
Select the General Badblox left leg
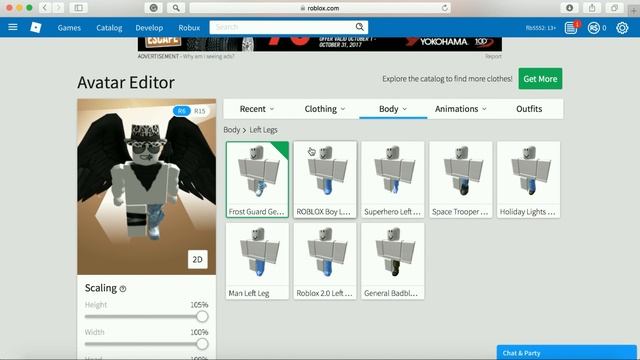pyautogui.click(x=393, y=261)
